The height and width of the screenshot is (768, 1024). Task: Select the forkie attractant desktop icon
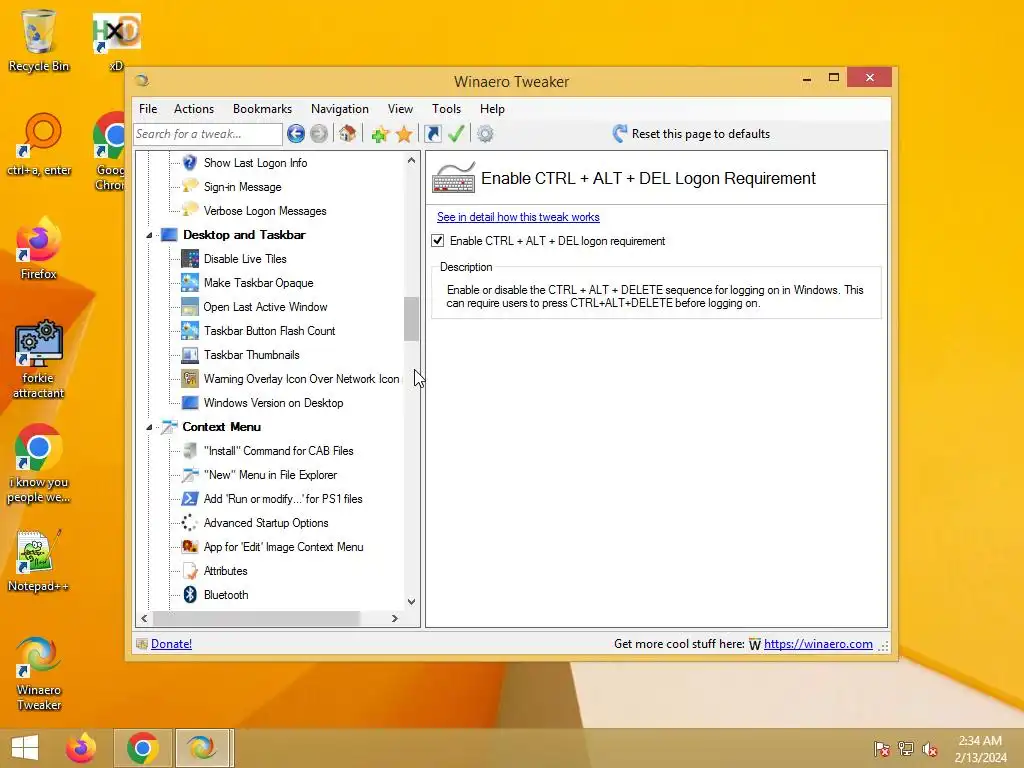point(39,359)
